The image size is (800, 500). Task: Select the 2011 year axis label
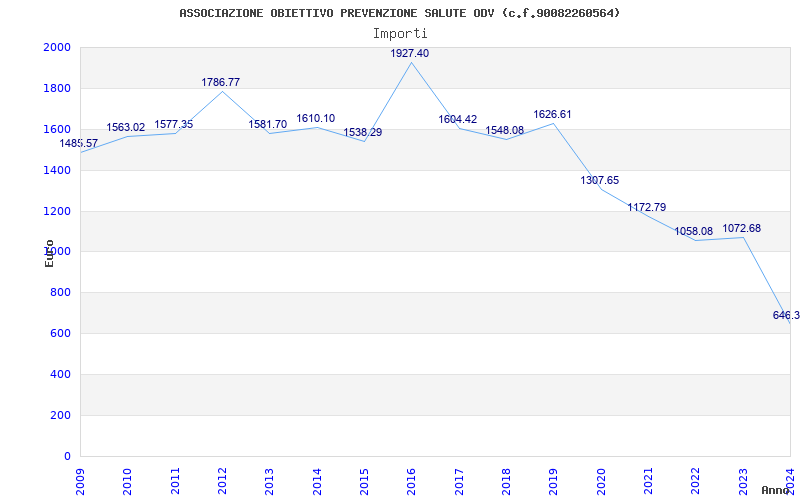175,482
